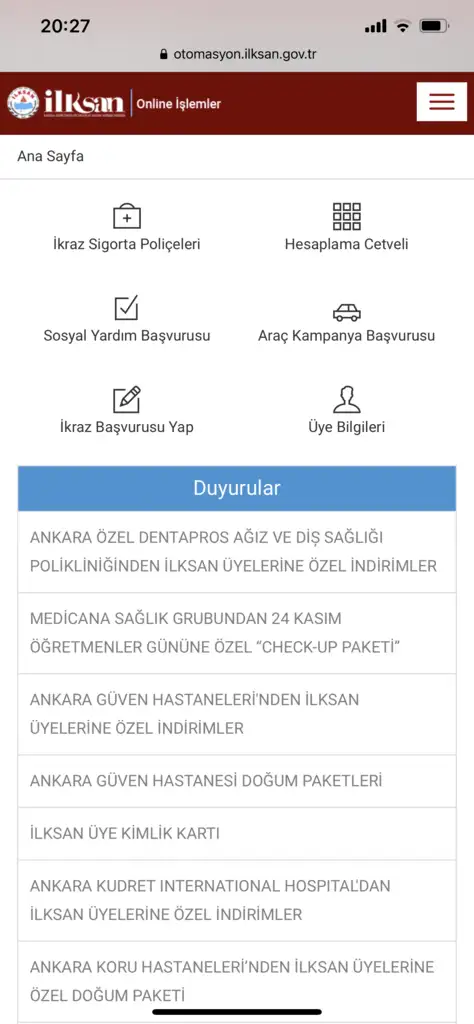Open İkraz Sigorta Poliçeleri briefcase icon
Screen dimensions: 474x1024
tap(127, 216)
